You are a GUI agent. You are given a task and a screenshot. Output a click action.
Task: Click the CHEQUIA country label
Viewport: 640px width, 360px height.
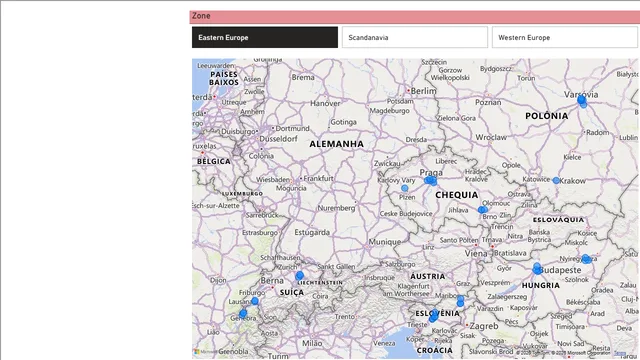point(456,195)
